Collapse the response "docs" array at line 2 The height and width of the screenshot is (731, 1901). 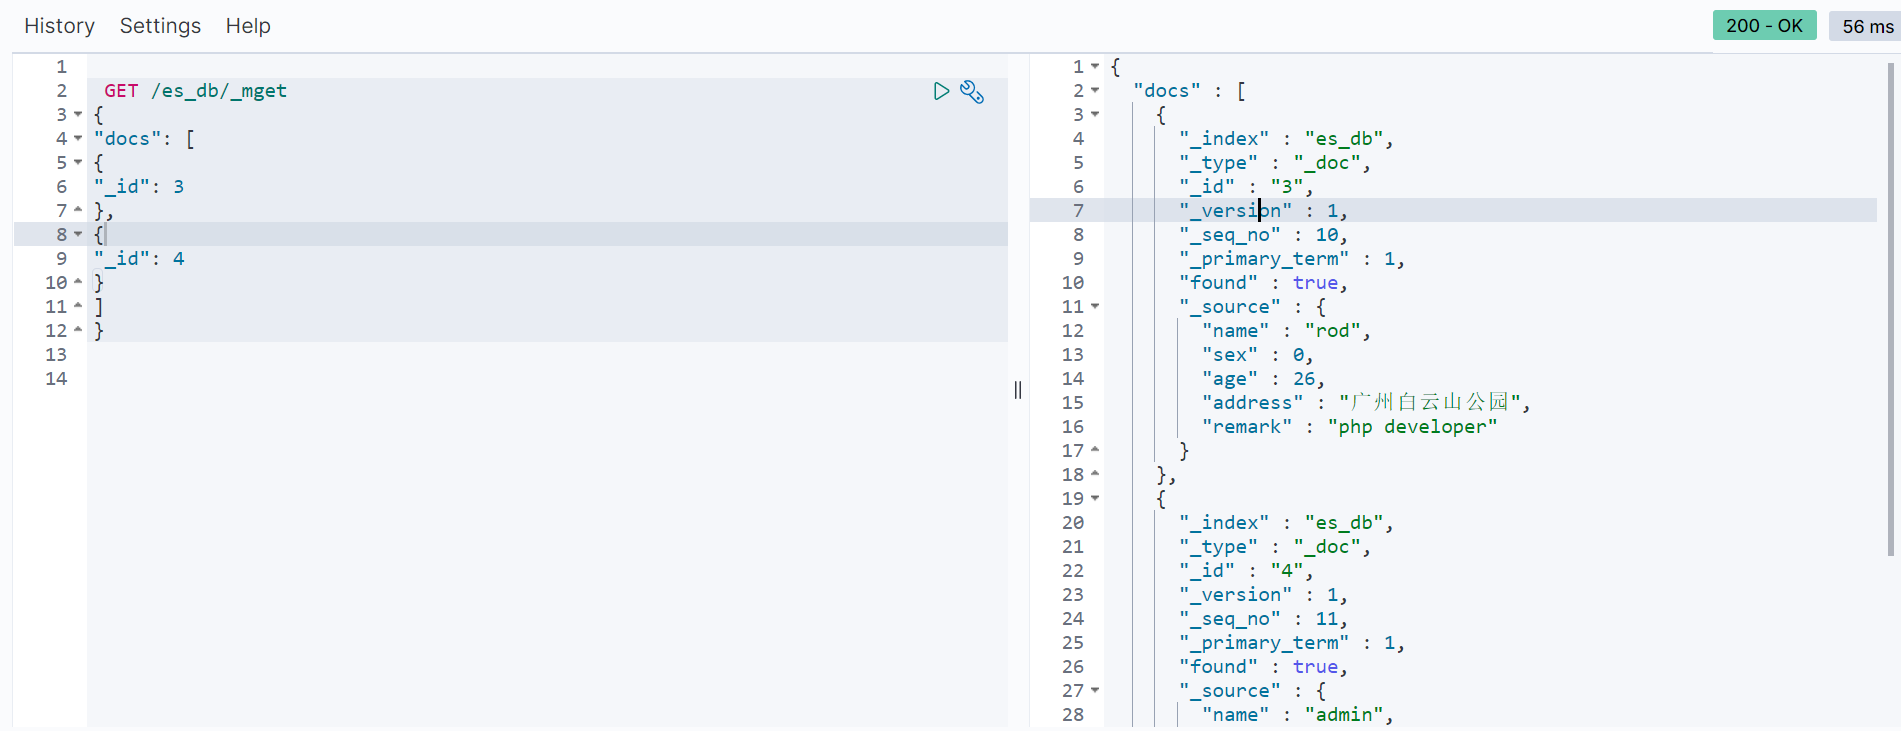(x=1095, y=91)
